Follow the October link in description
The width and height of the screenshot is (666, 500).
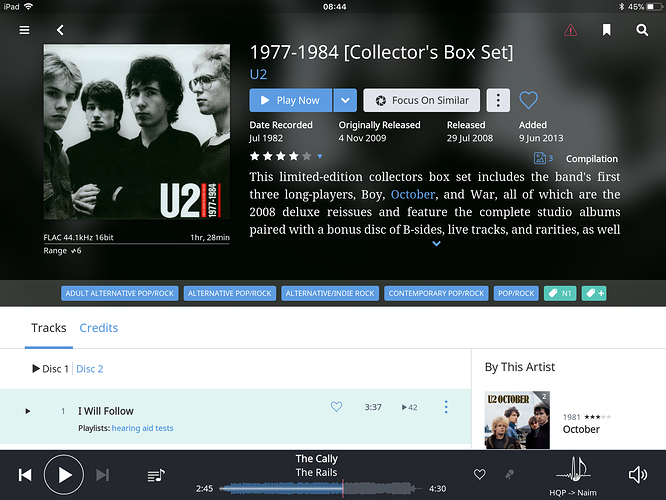413,194
